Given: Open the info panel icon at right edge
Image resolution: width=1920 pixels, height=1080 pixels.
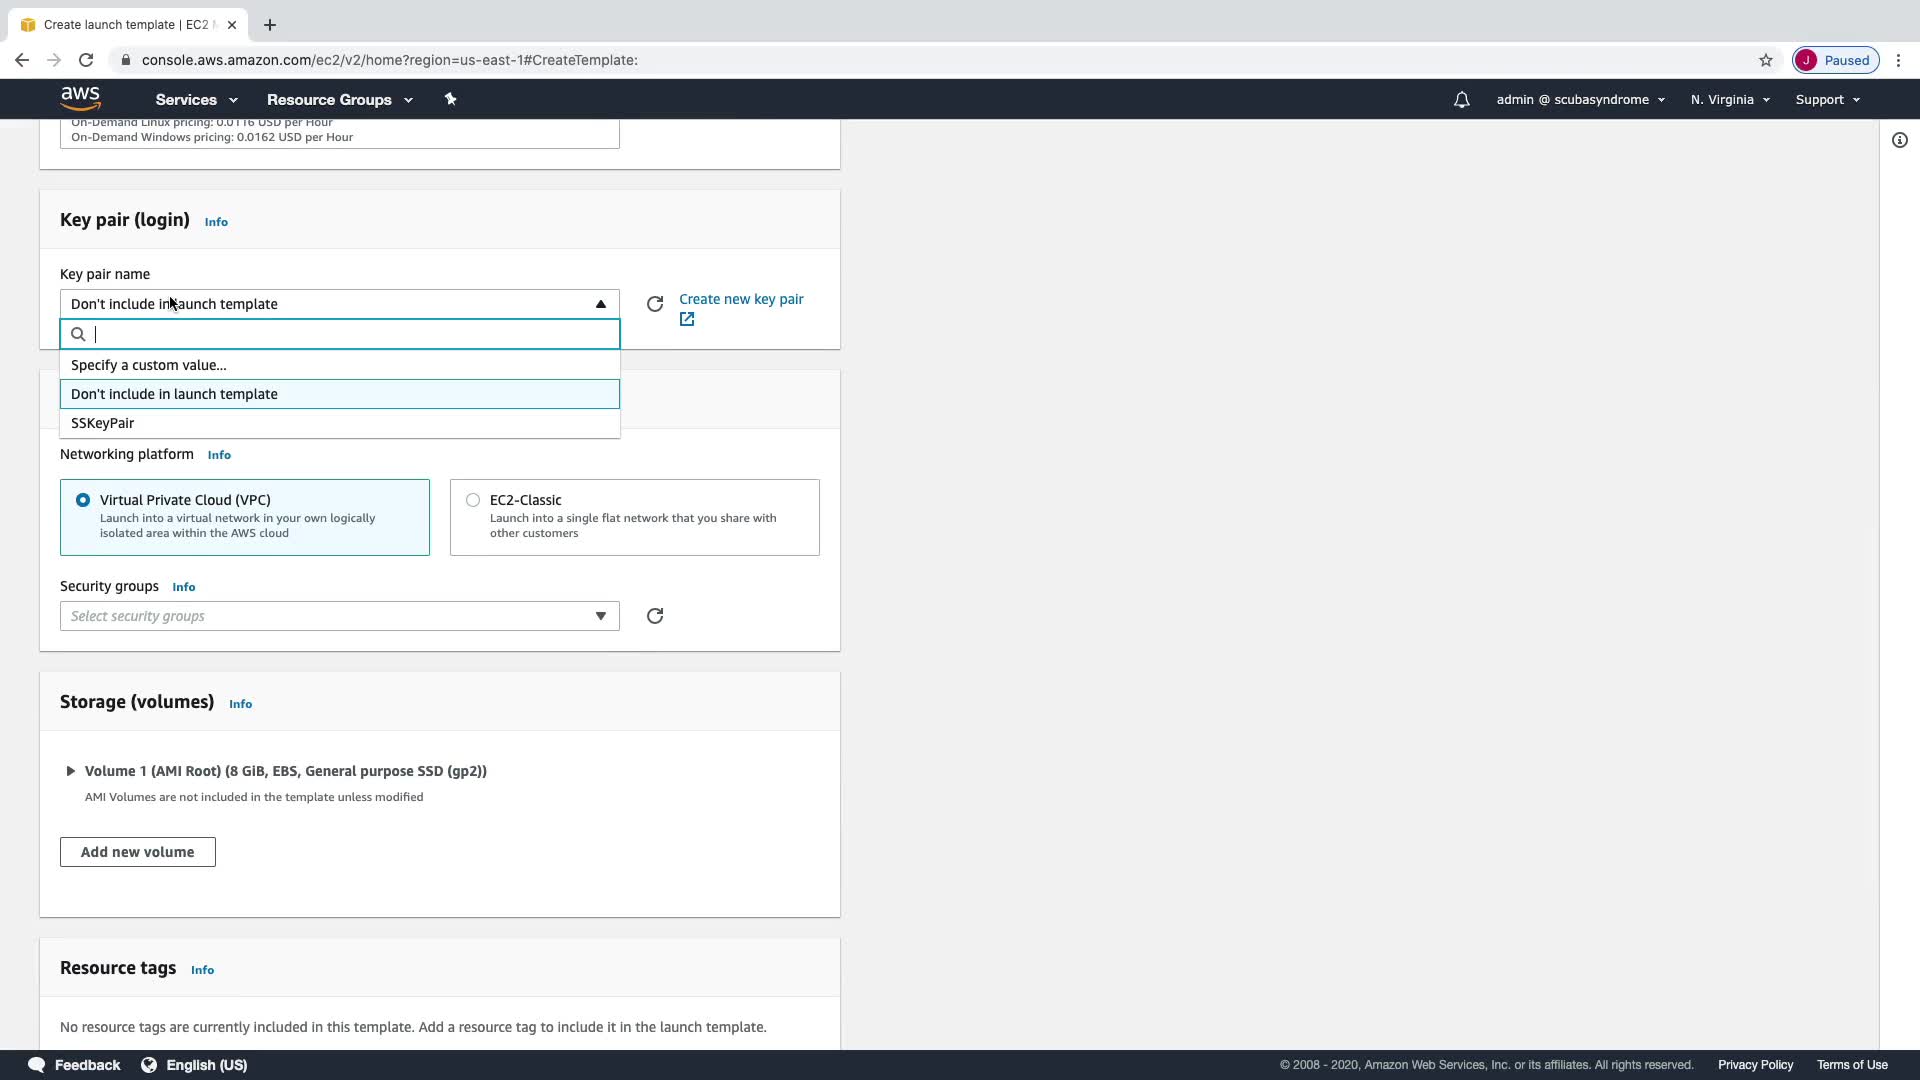Looking at the screenshot, I should coord(1899,141).
